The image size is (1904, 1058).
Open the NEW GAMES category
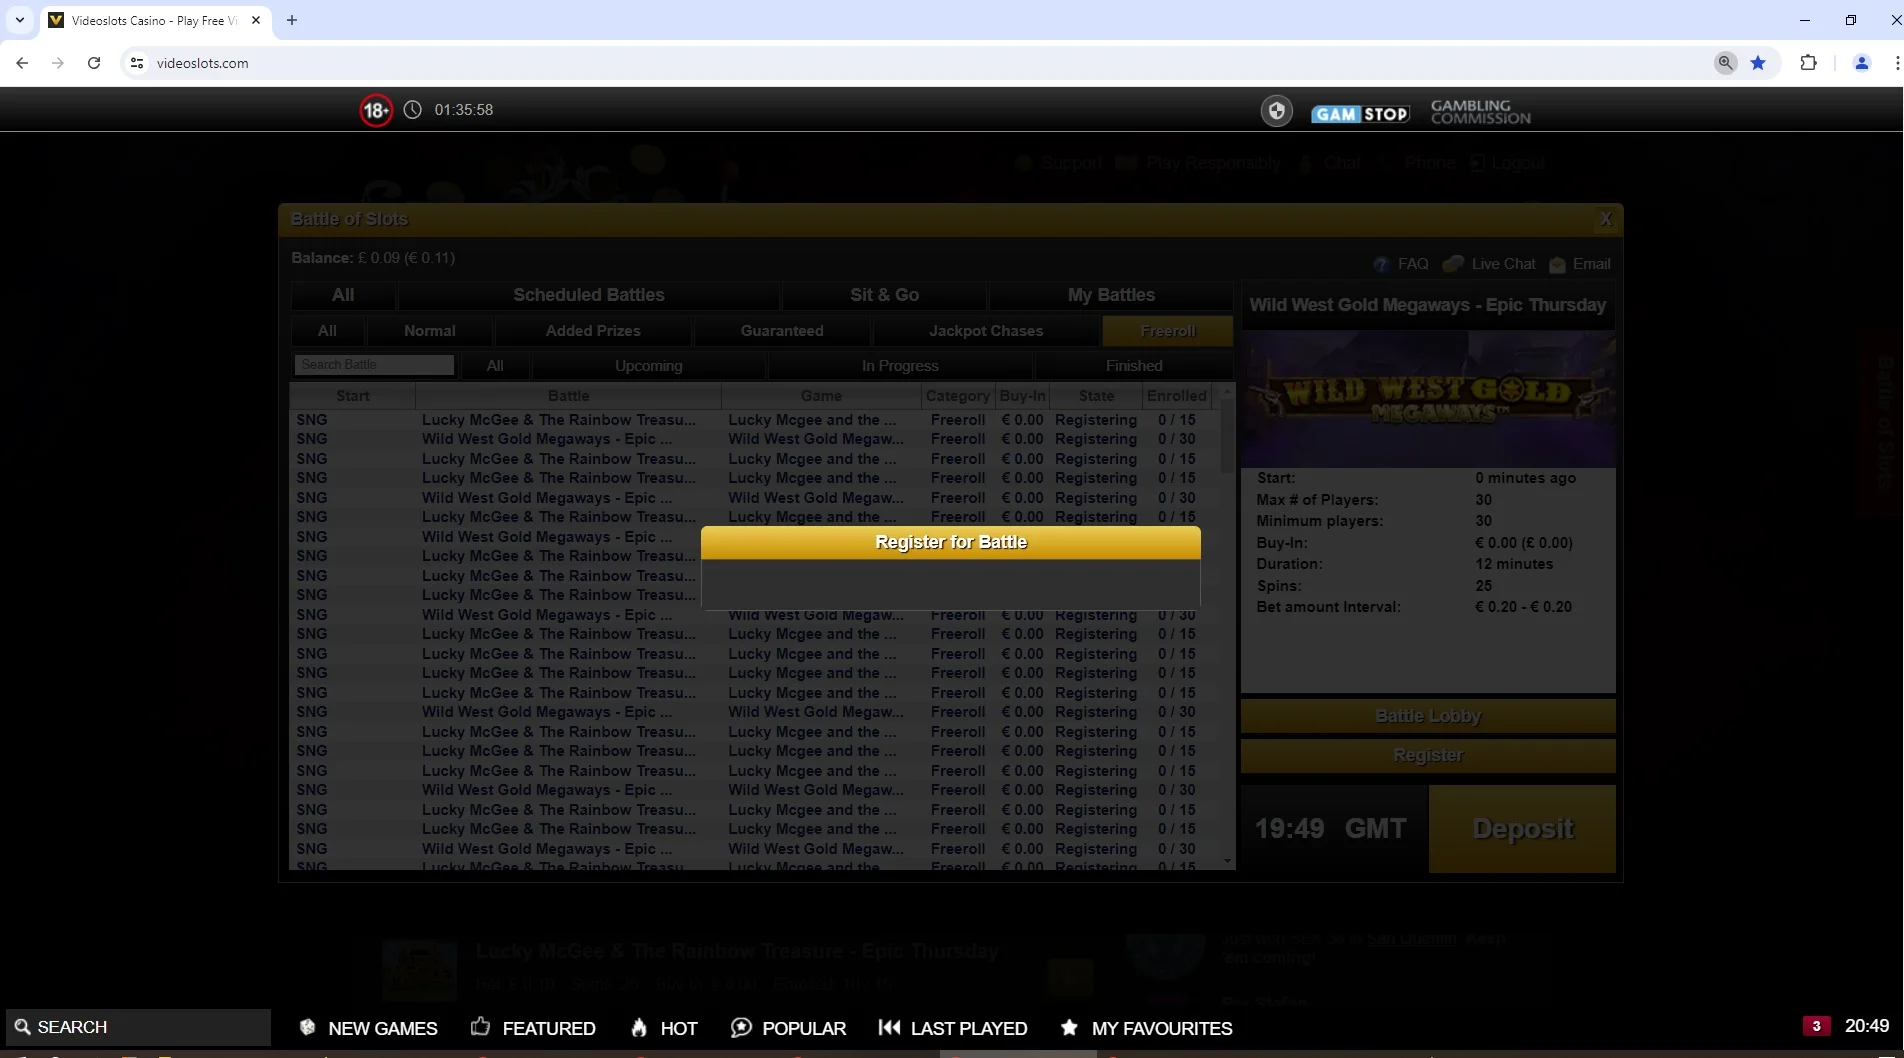[368, 1028]
